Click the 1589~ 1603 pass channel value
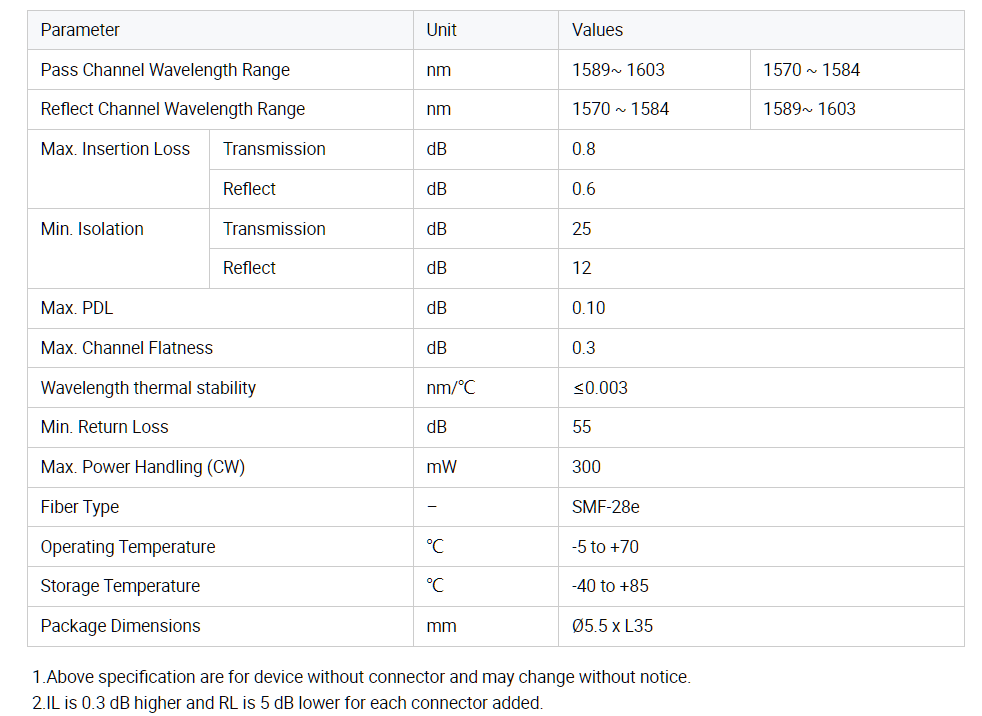982x716 pixels. click(x=618, y=70)
